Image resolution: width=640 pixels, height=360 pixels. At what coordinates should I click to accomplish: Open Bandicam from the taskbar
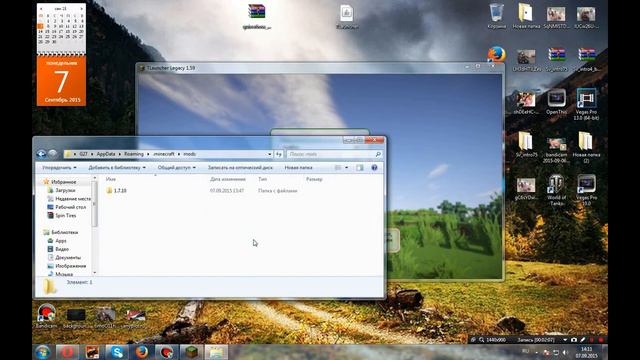[166, 352]
